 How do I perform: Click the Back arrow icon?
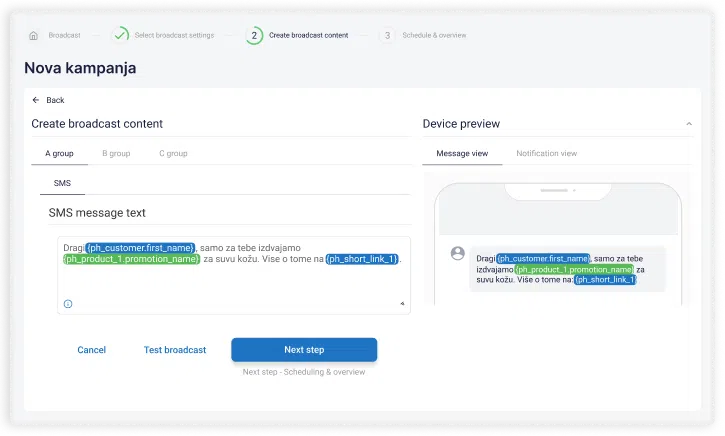pos(36,100)
